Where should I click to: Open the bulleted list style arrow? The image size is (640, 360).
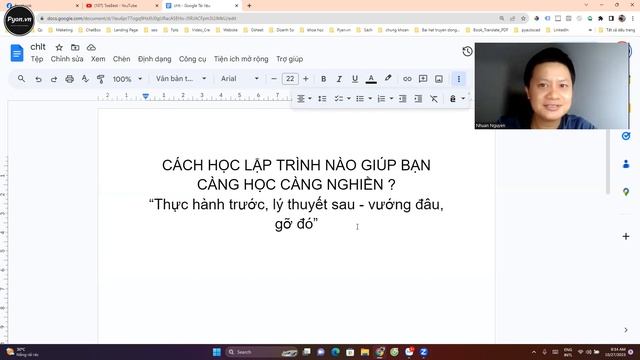(370, 98)
